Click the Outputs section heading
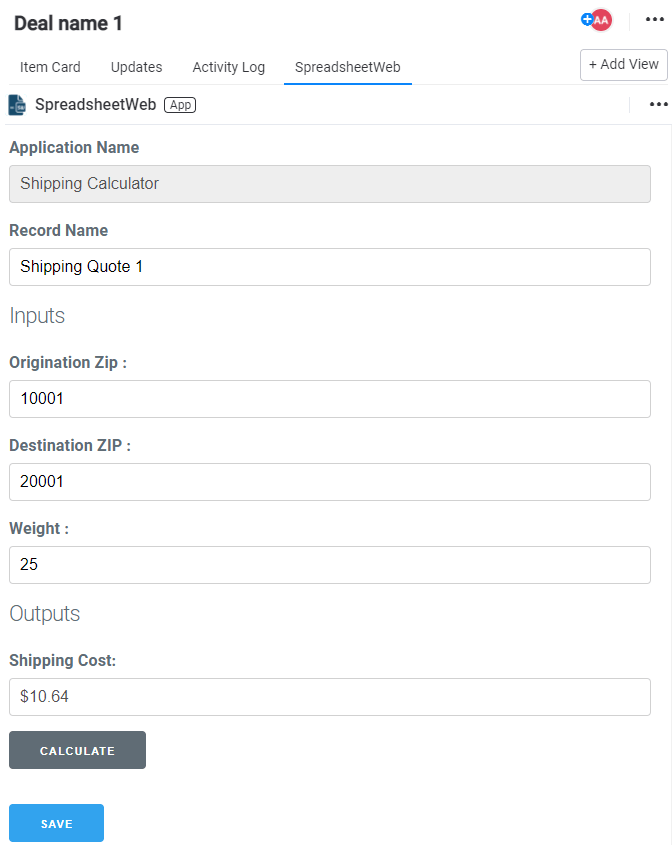 pyautogui.click(x=45, y=614)
